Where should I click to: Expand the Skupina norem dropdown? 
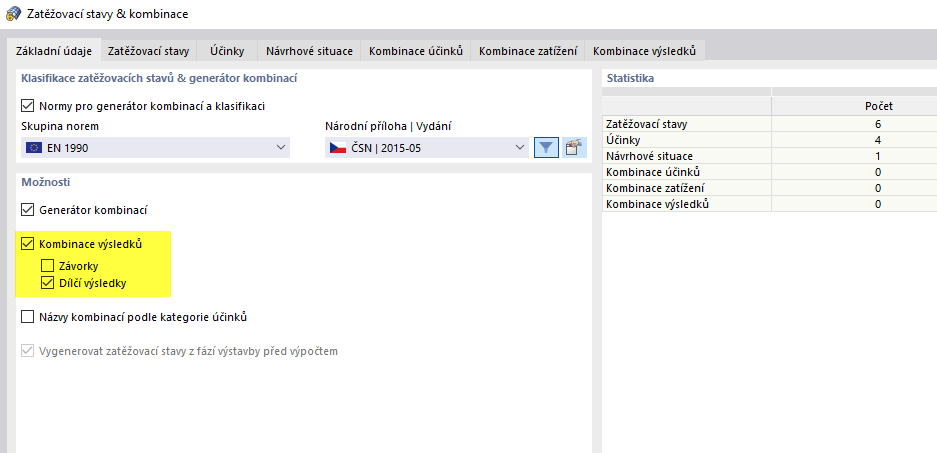[280, 148]
